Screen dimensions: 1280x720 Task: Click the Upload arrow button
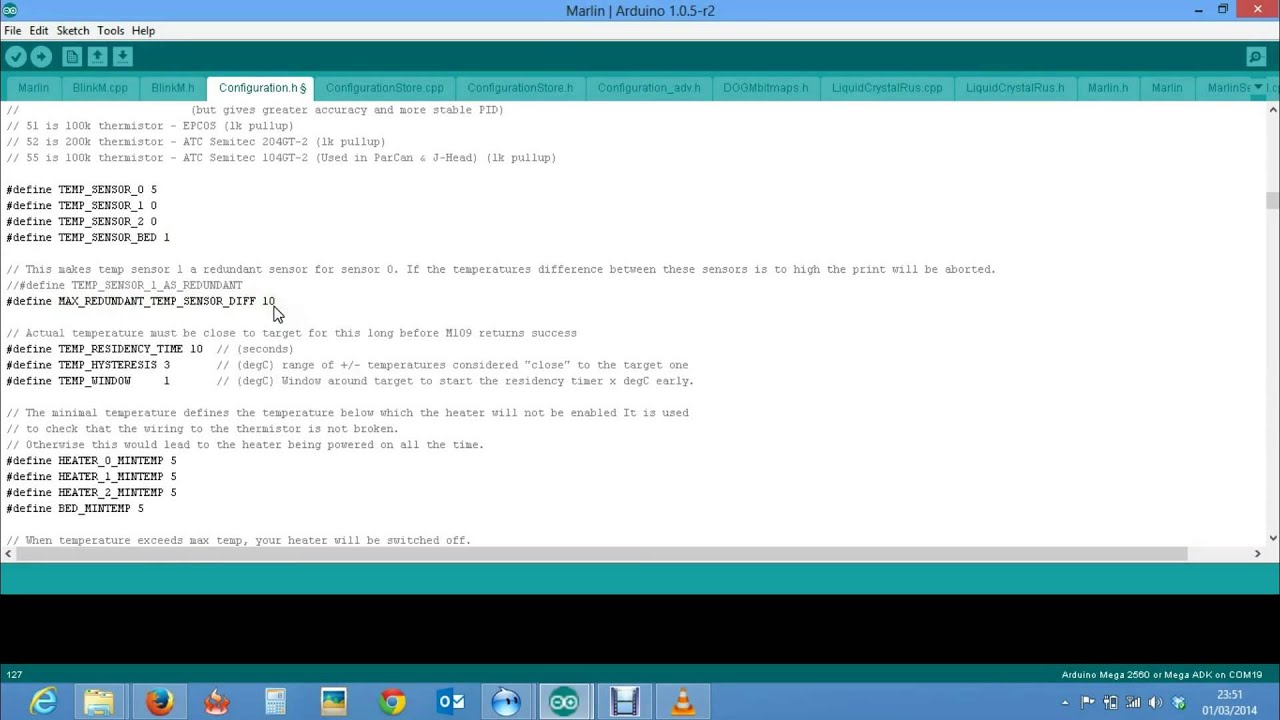(41, 57)
